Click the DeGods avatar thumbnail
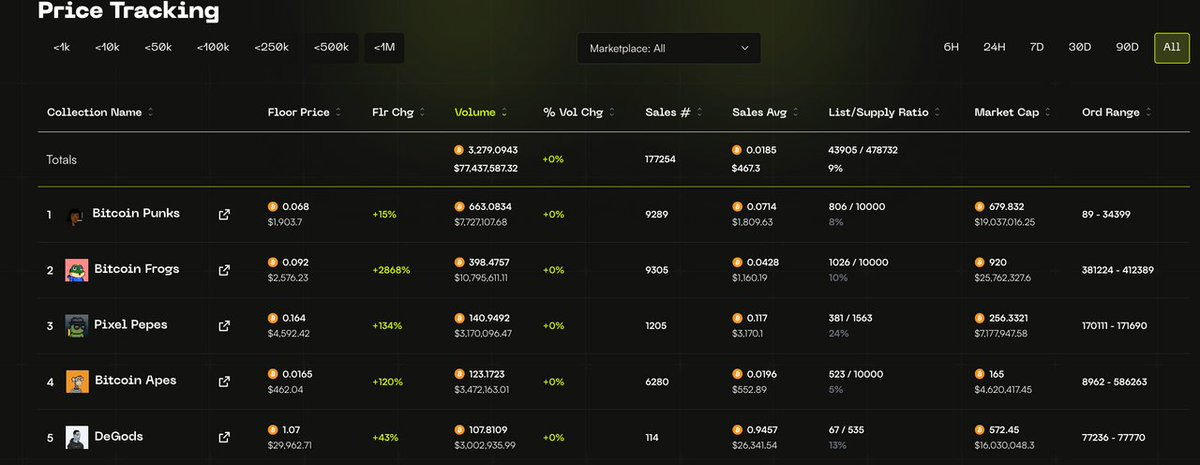 coord(77,437)
